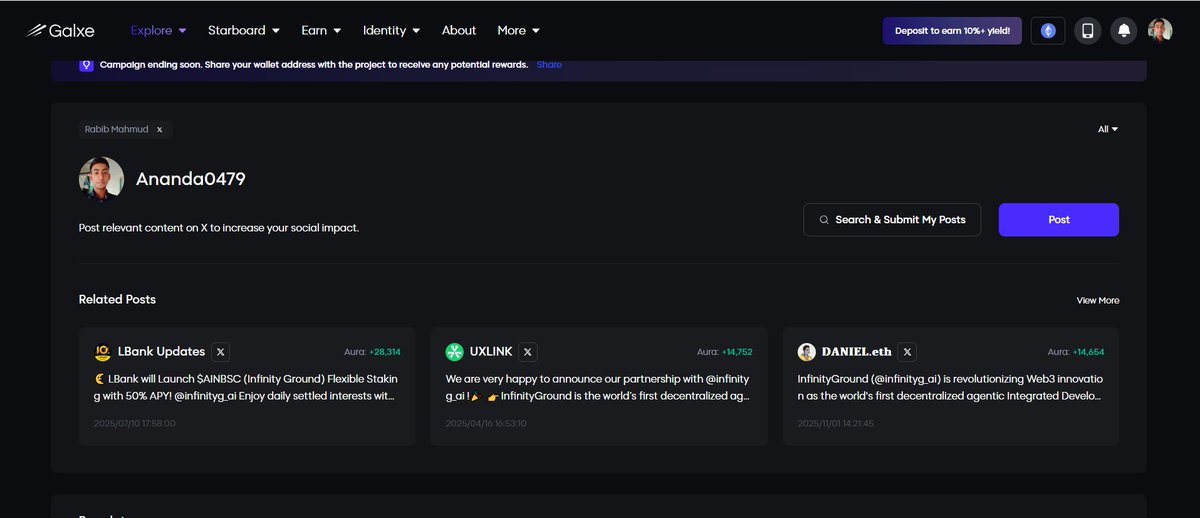Click timestamp 2025/11/01 14:21:45
Screen dimensions: 1200x518
click(x=838, y=423)
